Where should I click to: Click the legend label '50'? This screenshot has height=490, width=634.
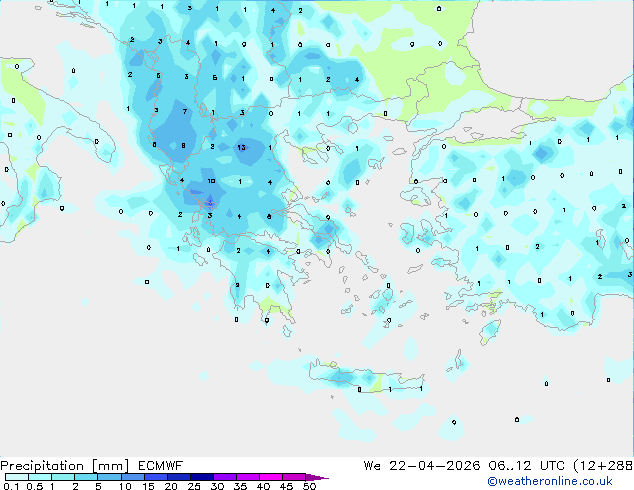click(x=309, y=486)
